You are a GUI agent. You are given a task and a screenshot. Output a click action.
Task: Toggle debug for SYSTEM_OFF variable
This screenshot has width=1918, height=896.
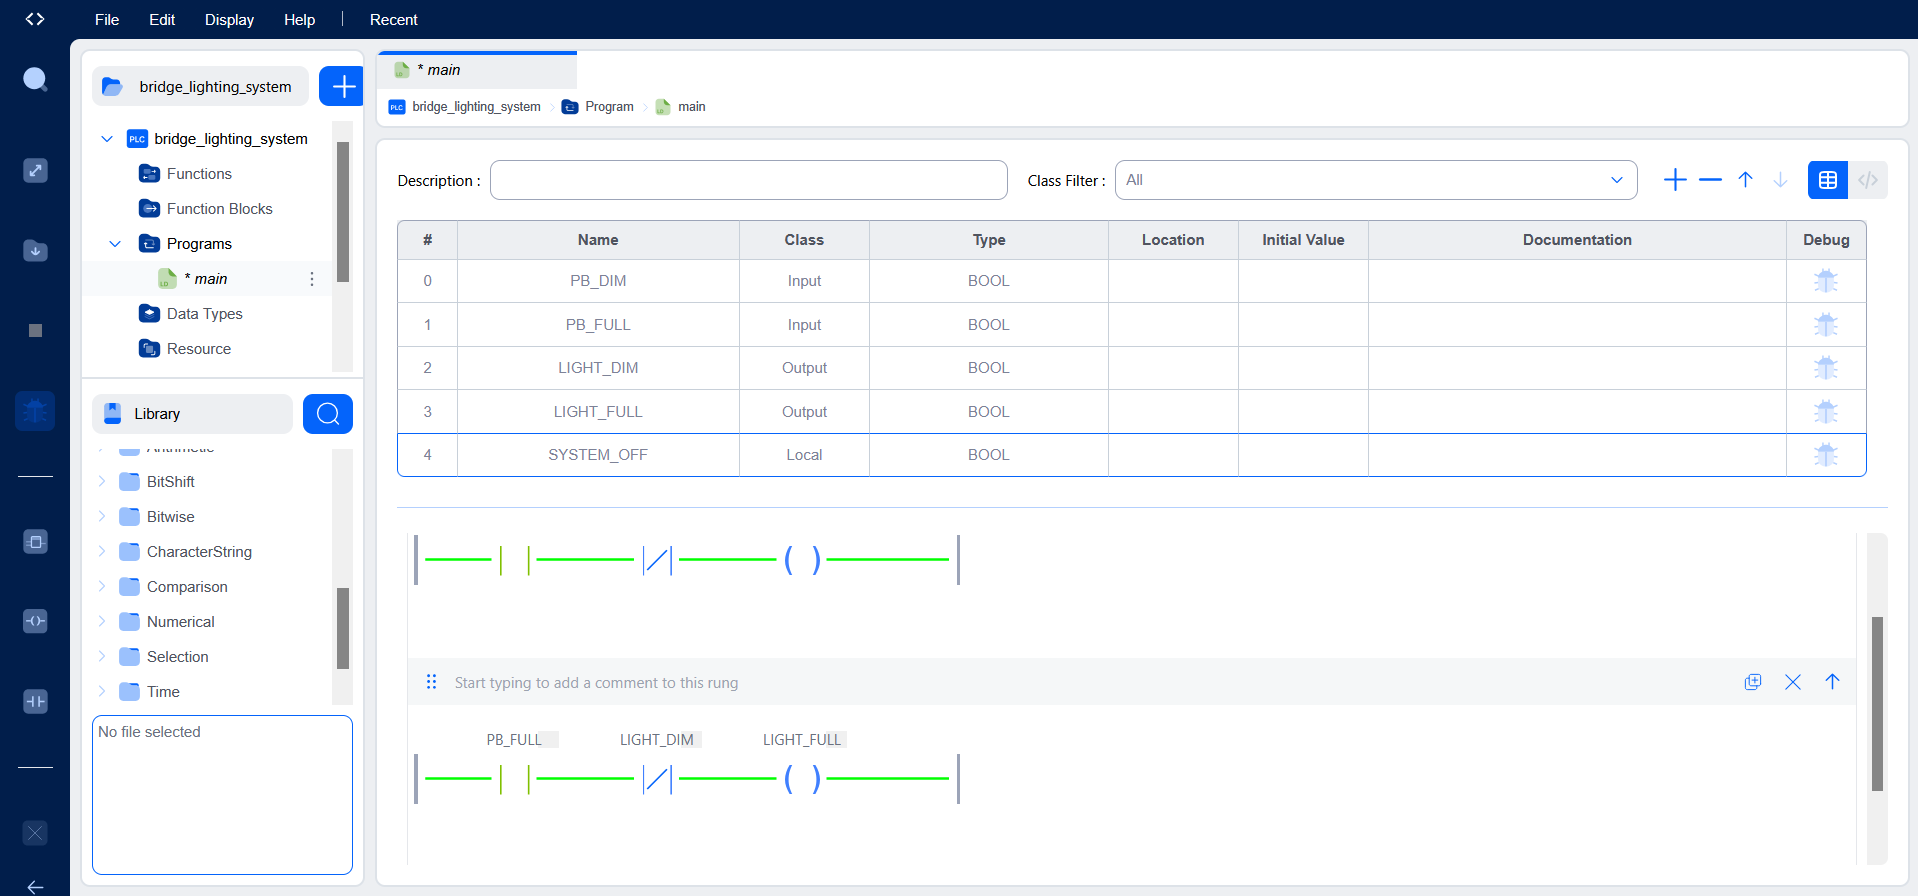[x=1826, y=455]
